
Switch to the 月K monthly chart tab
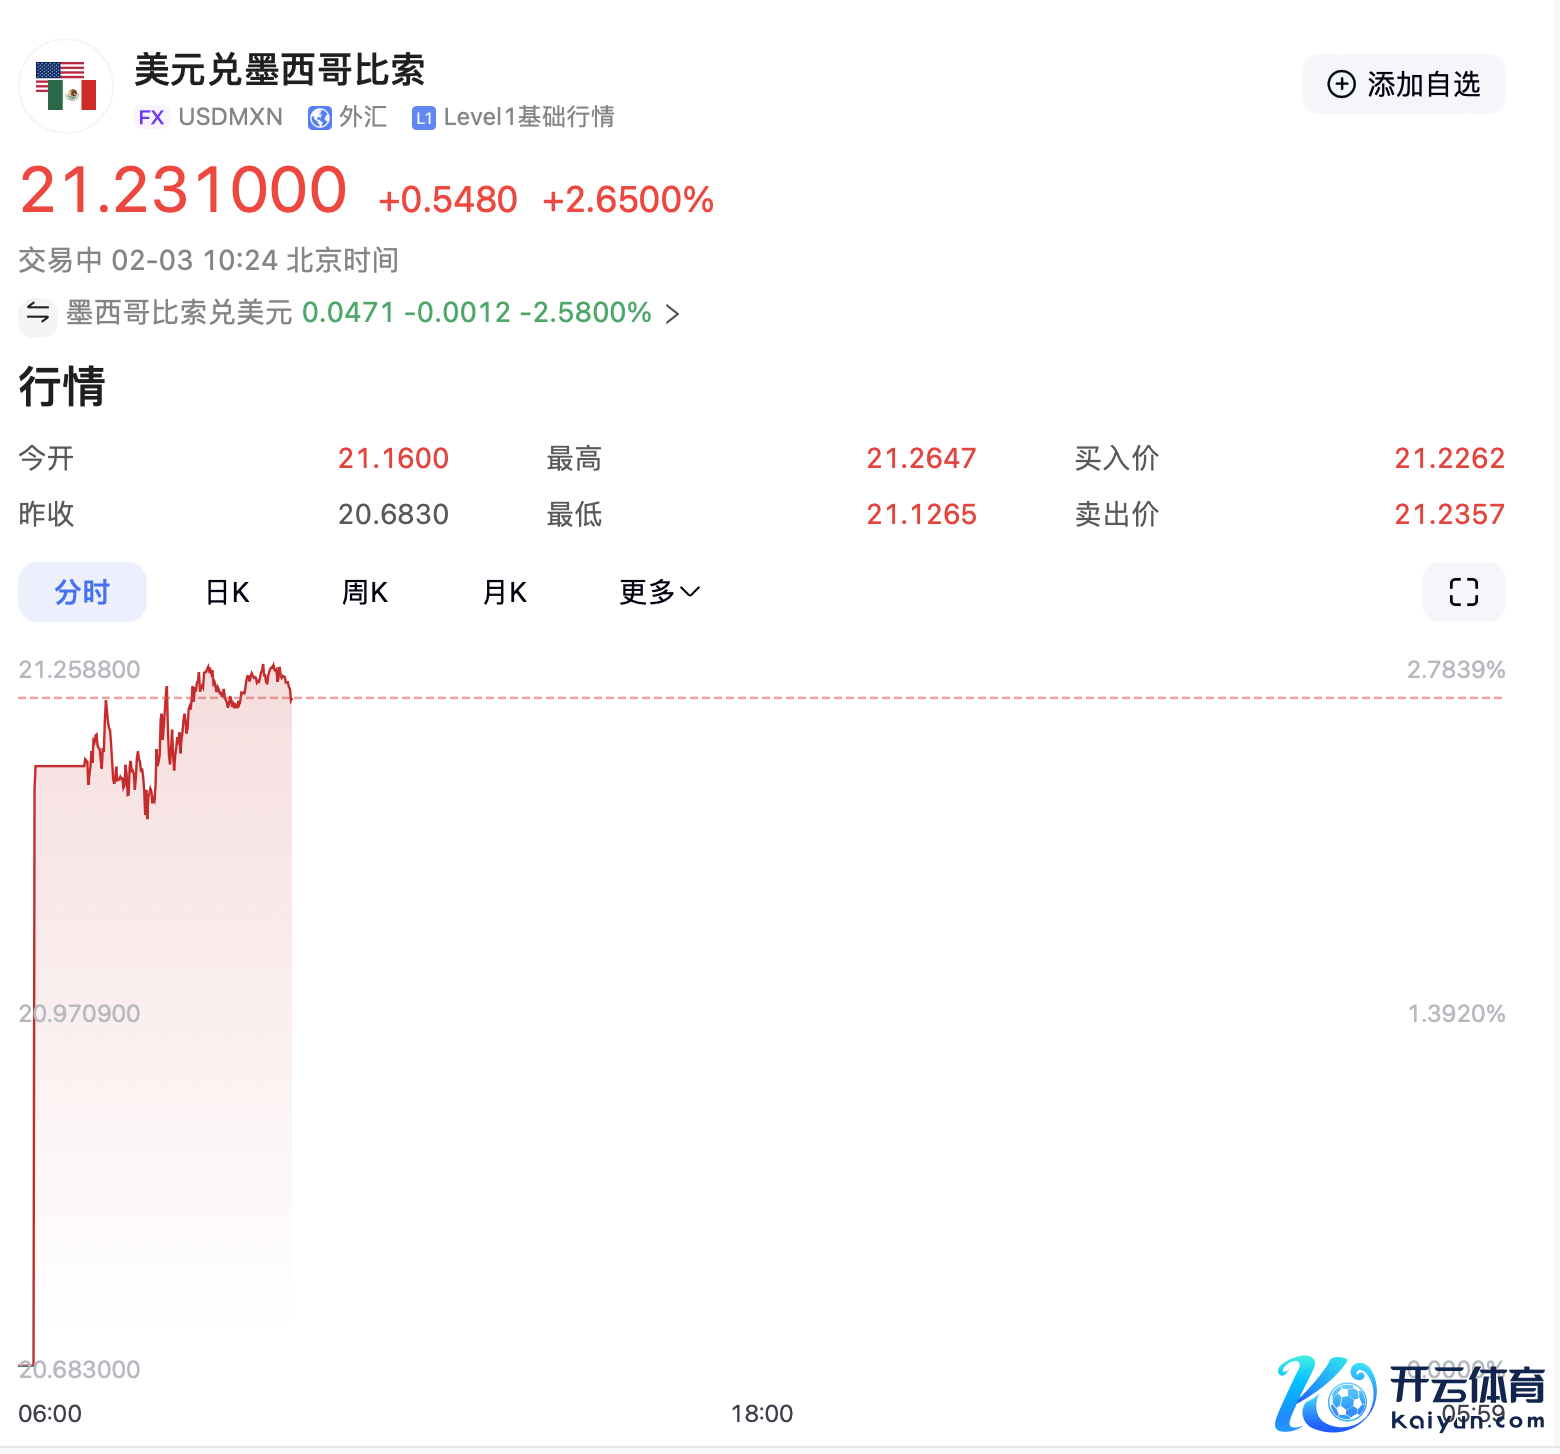(x=504, y=592)
